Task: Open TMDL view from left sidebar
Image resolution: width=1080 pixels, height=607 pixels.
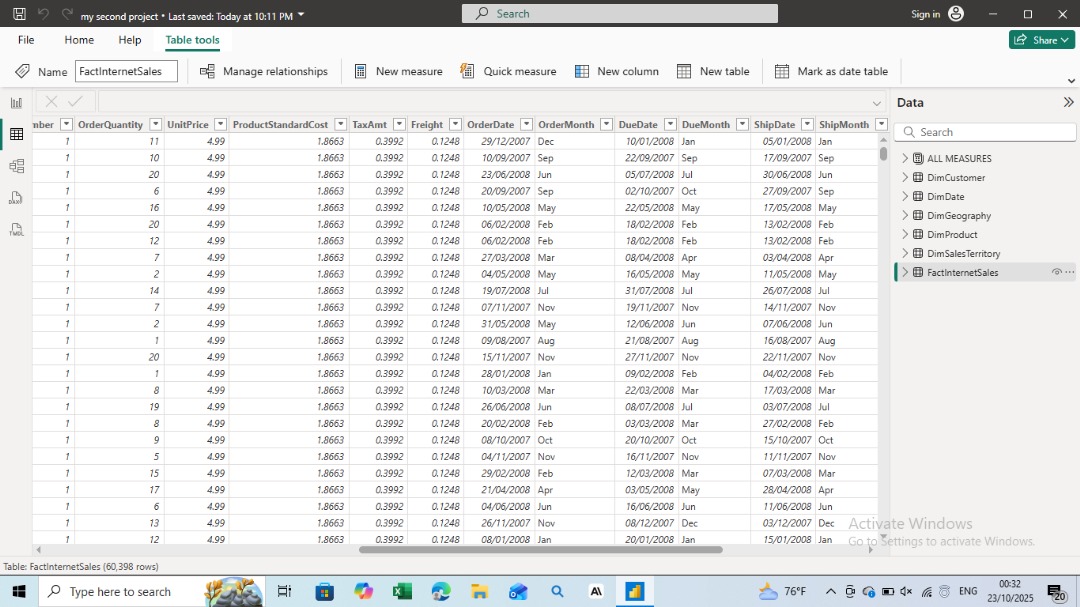Action: [17, 229]
